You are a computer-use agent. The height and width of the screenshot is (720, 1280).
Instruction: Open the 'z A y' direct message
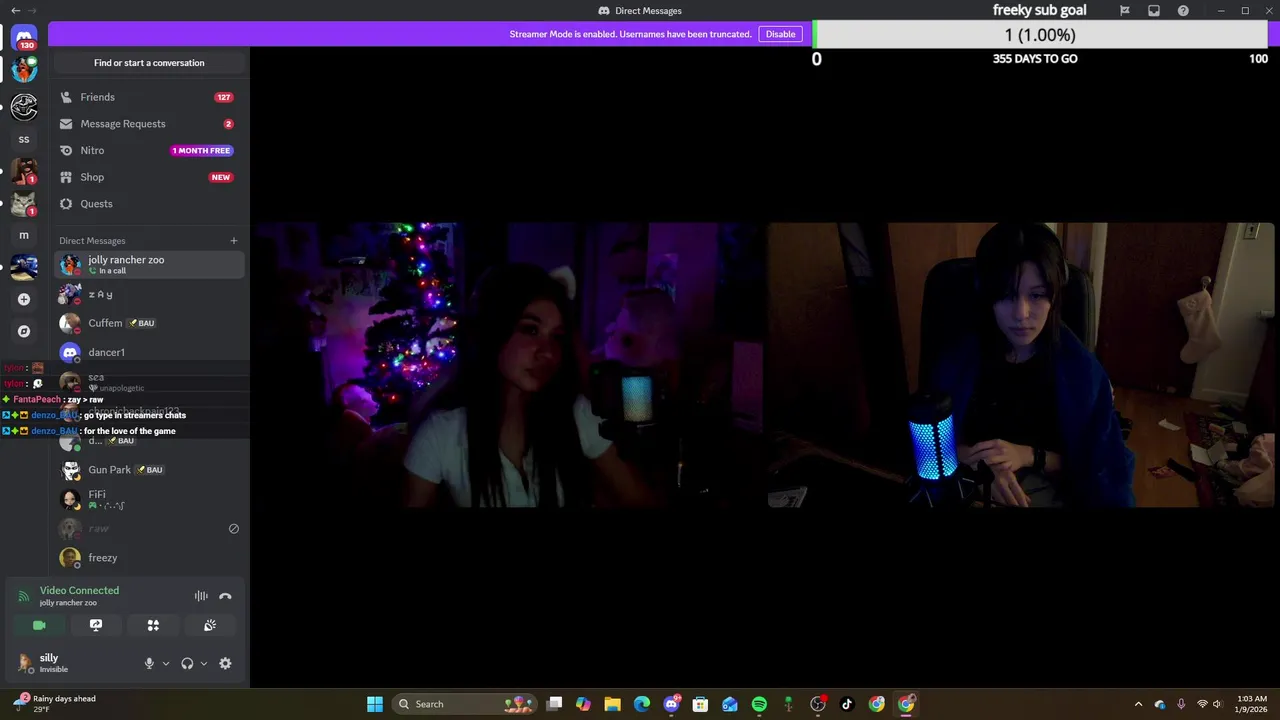click(x=149, y=295)
